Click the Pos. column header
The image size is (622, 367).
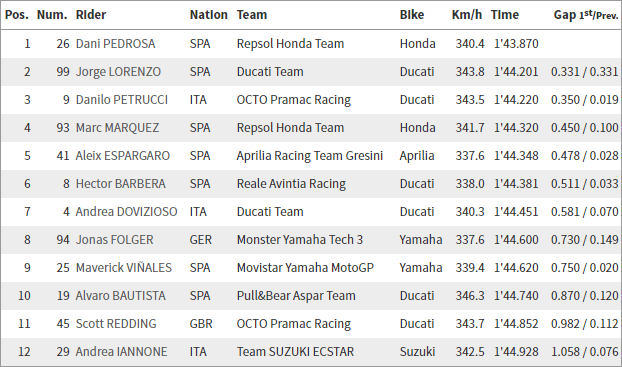tap(17, 15)
